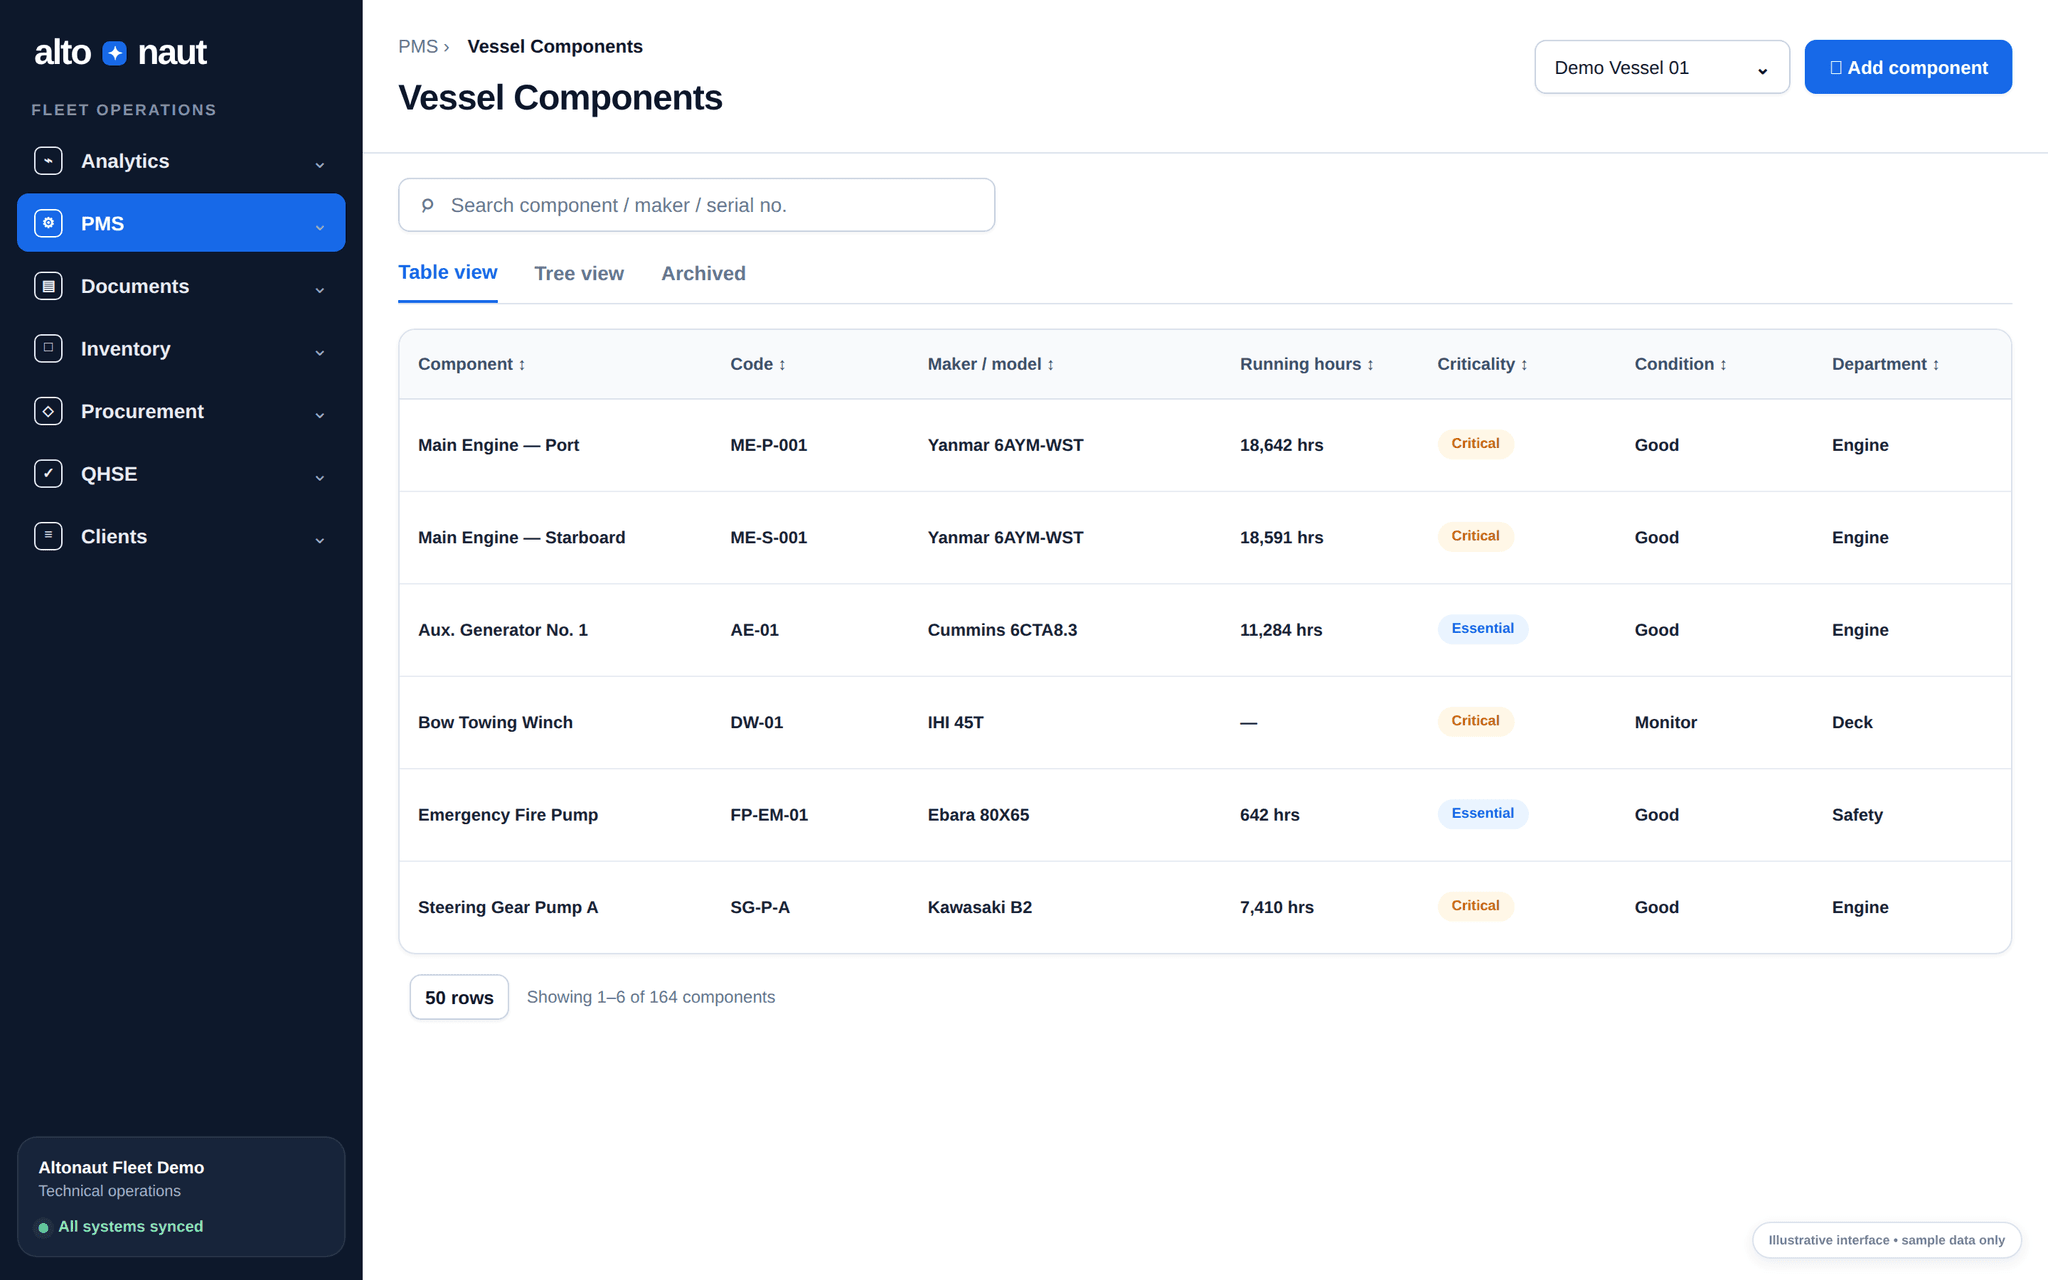Switch to the Table view tab
The height and width of the screenshot is (1280, 2048).
point(447,272)
